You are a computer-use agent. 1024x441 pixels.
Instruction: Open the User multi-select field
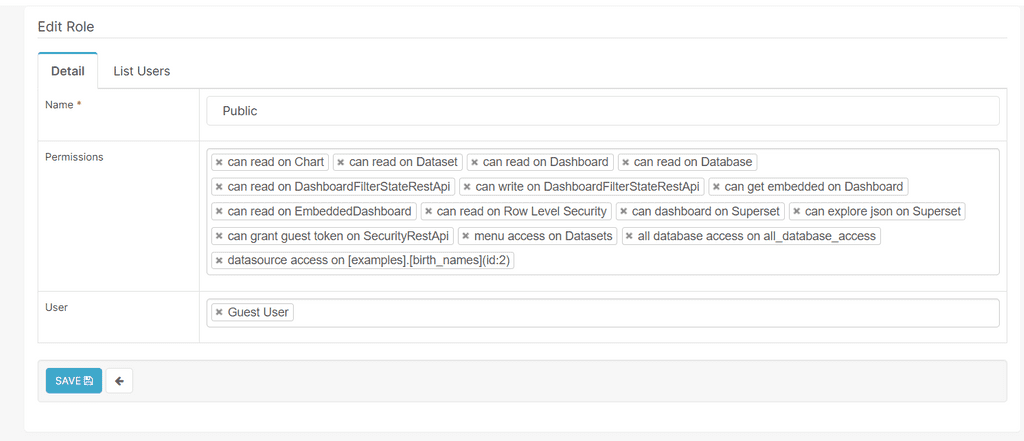(603, 313)
